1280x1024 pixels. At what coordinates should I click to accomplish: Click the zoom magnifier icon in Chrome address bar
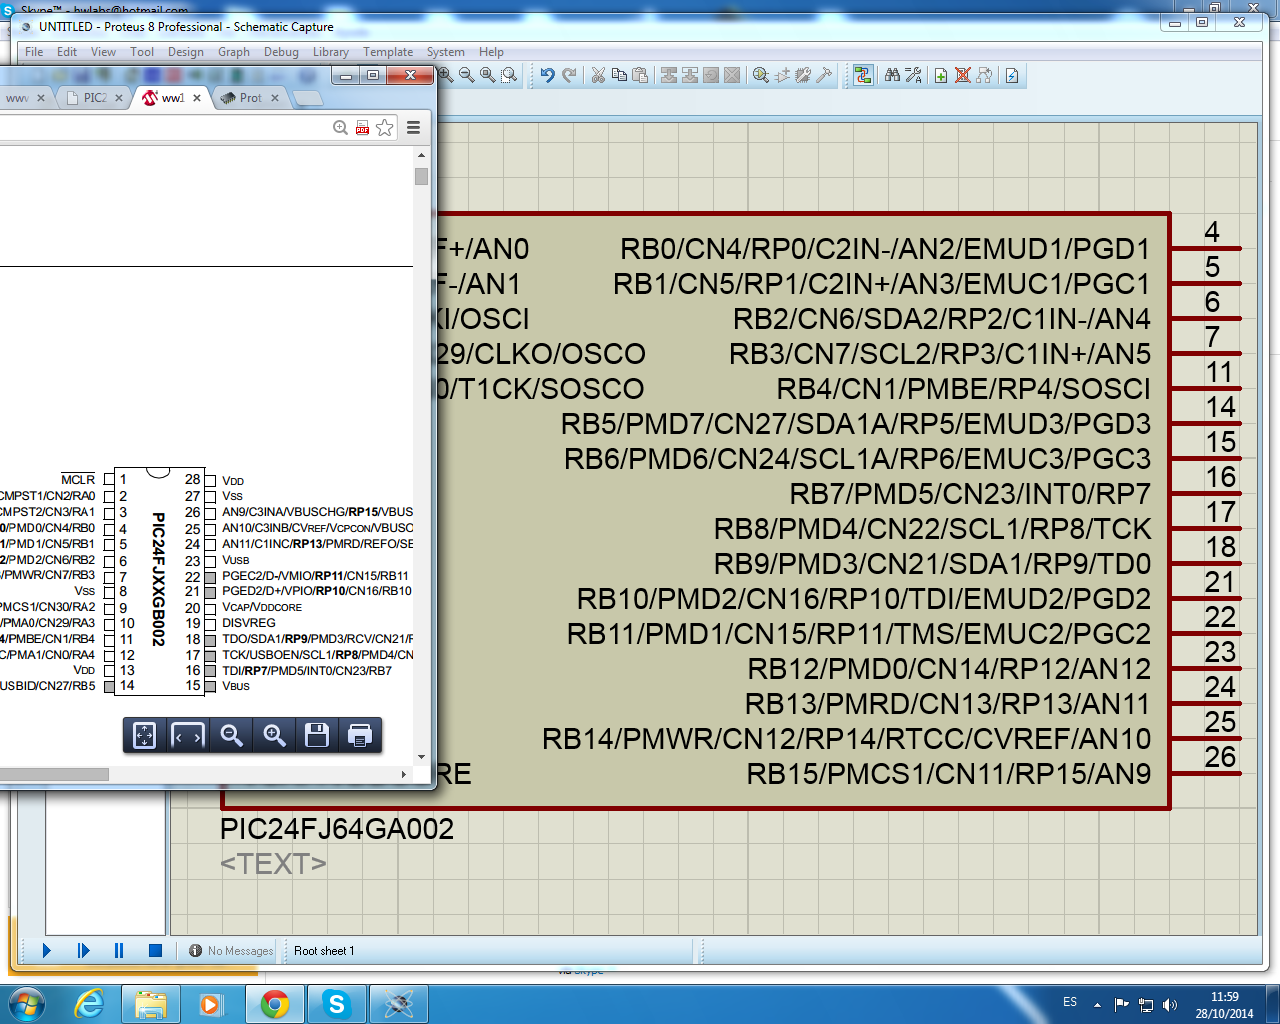pyautogui.click(x=341, y=127)
